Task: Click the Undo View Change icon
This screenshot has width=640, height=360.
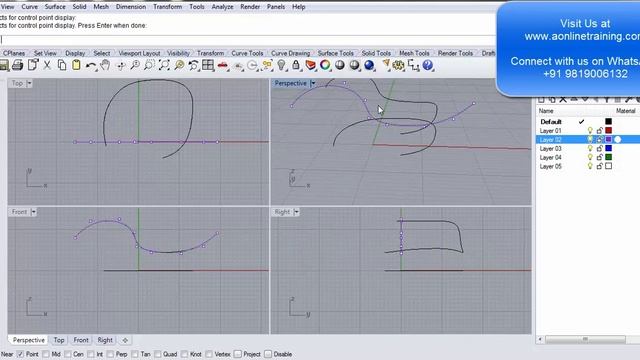Action: click(193, 65)
